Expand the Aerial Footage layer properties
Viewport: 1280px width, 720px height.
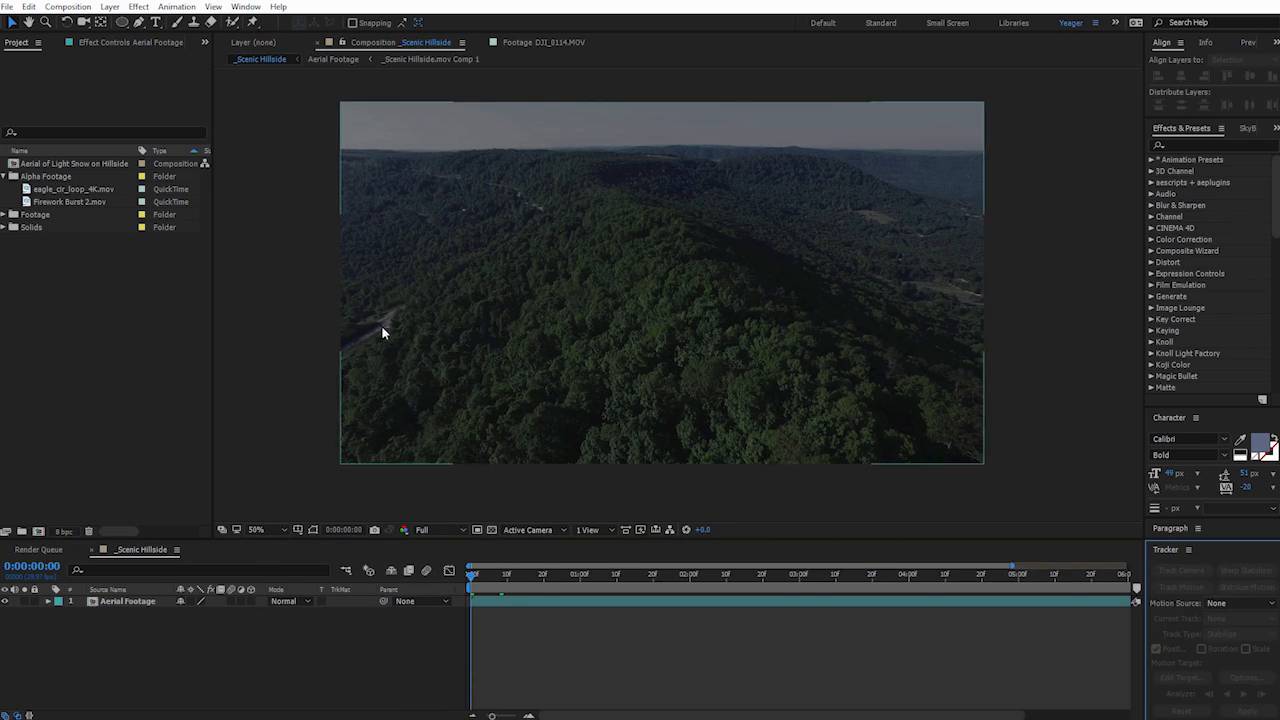click(x=48, y=601)
